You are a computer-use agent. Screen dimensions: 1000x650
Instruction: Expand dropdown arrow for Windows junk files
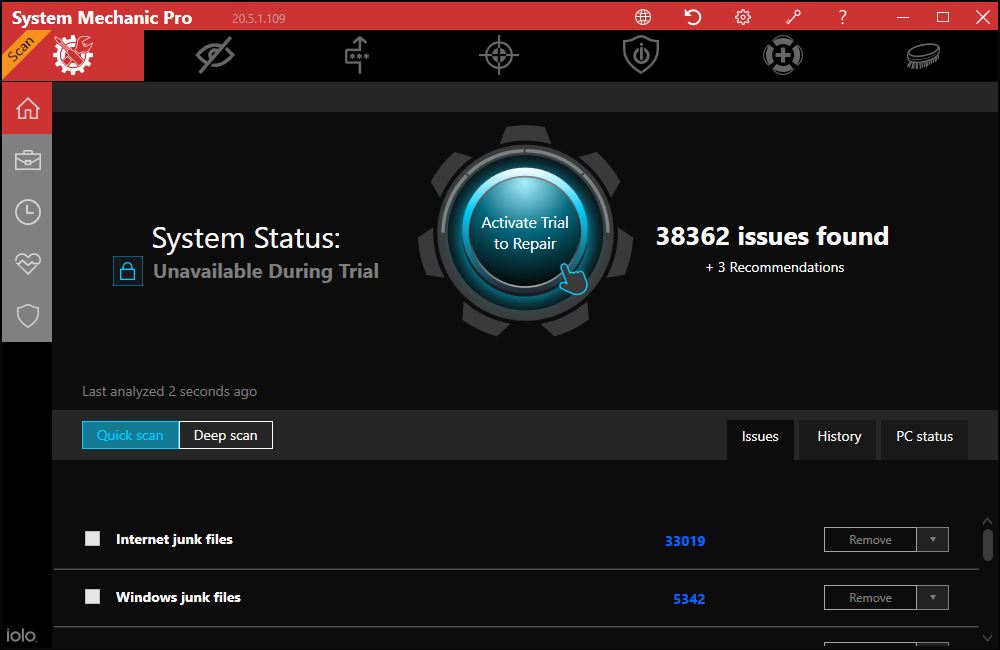click(932, 598)
